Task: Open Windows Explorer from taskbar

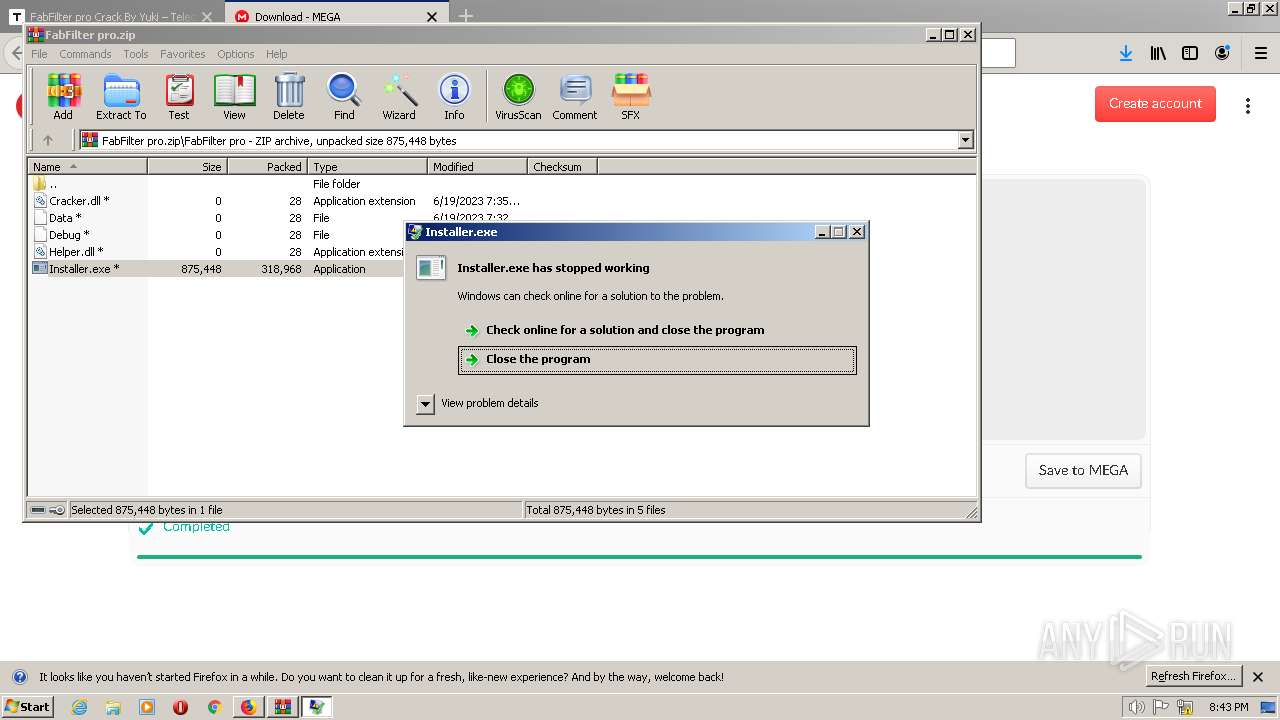Action: pyautogui.click(x=113, y=707)
